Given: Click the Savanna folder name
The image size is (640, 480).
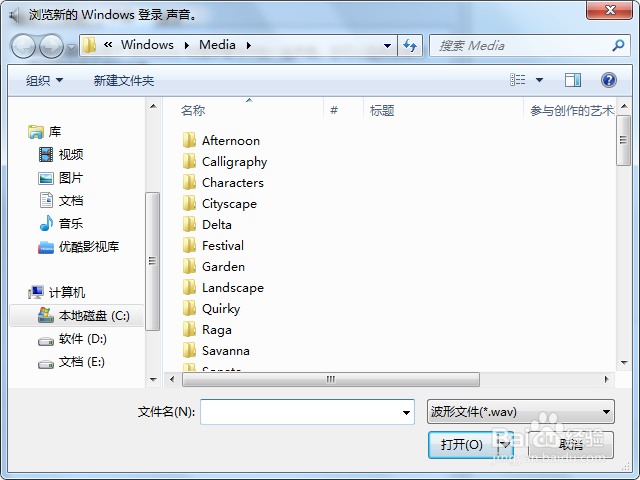Looking at the screenshot, I should 226,351.
